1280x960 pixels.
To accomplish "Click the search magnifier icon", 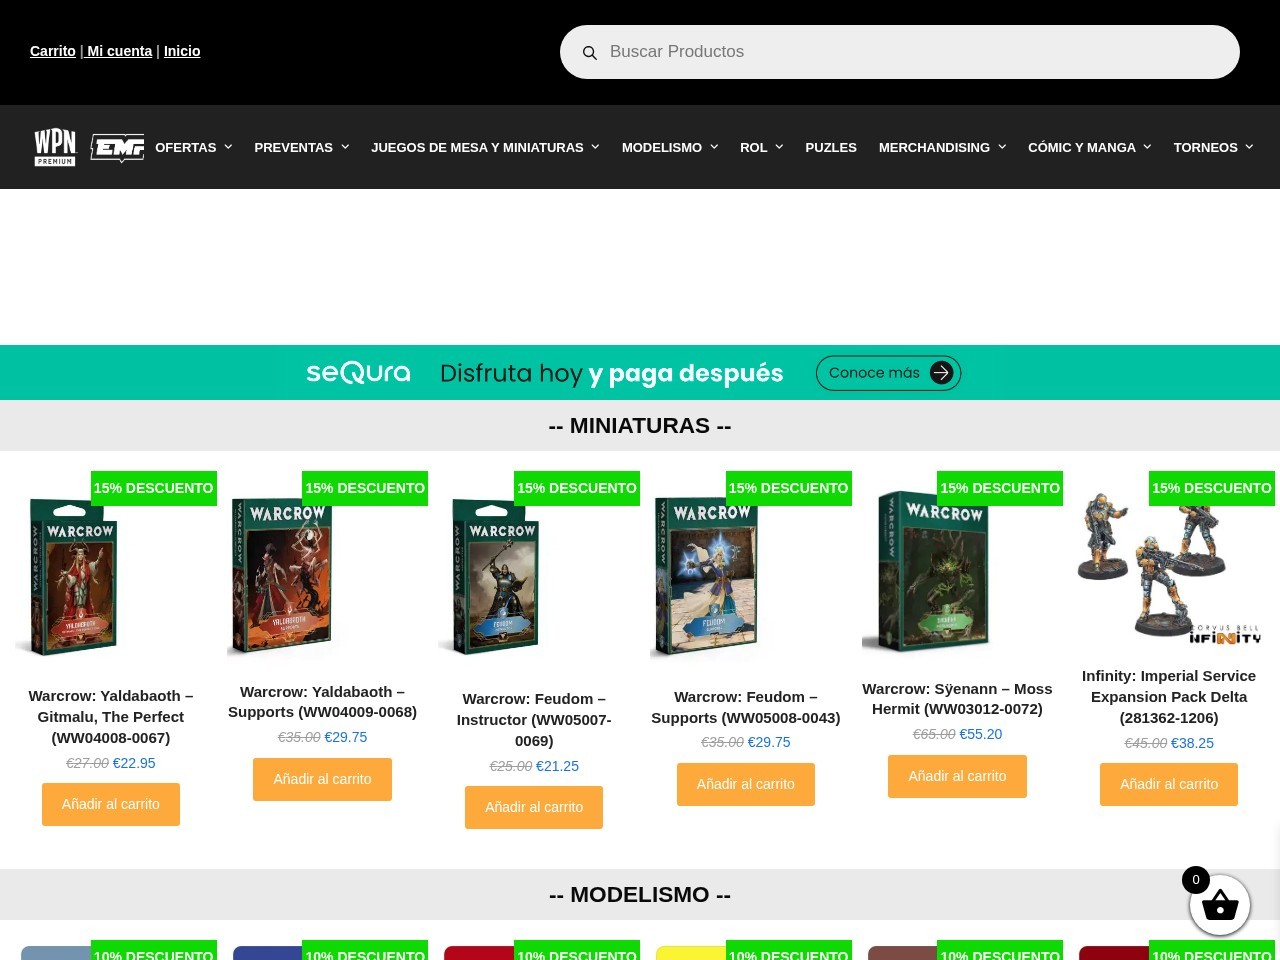I will 590,52.
